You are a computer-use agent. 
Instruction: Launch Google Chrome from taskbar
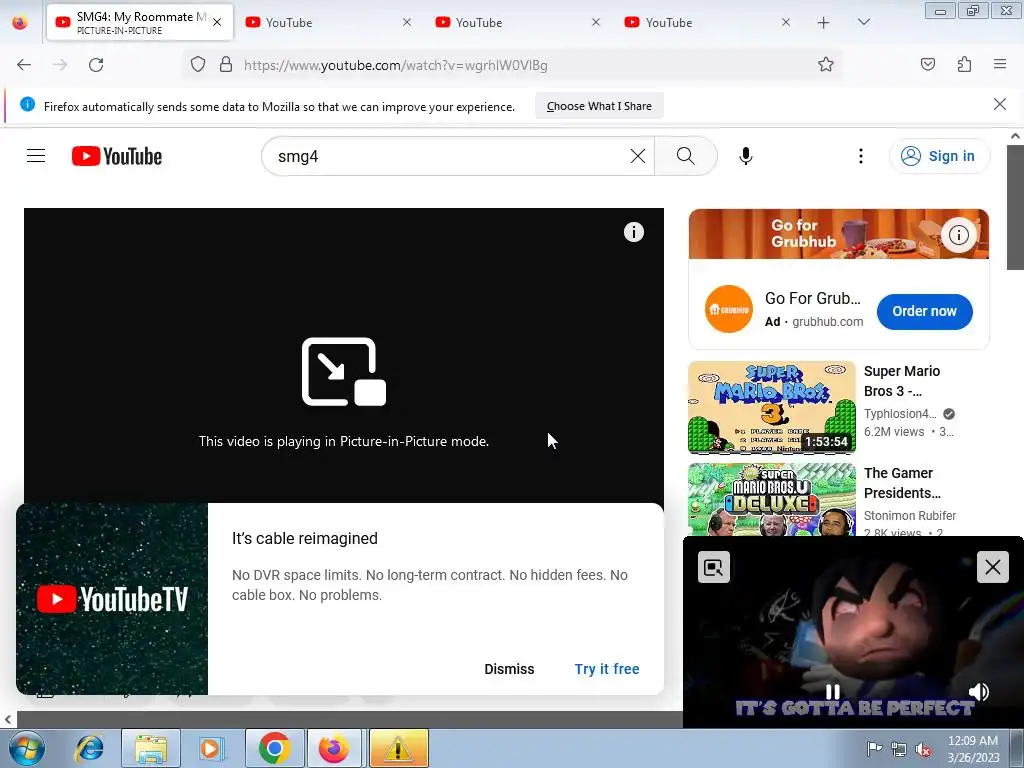(274, 748)
